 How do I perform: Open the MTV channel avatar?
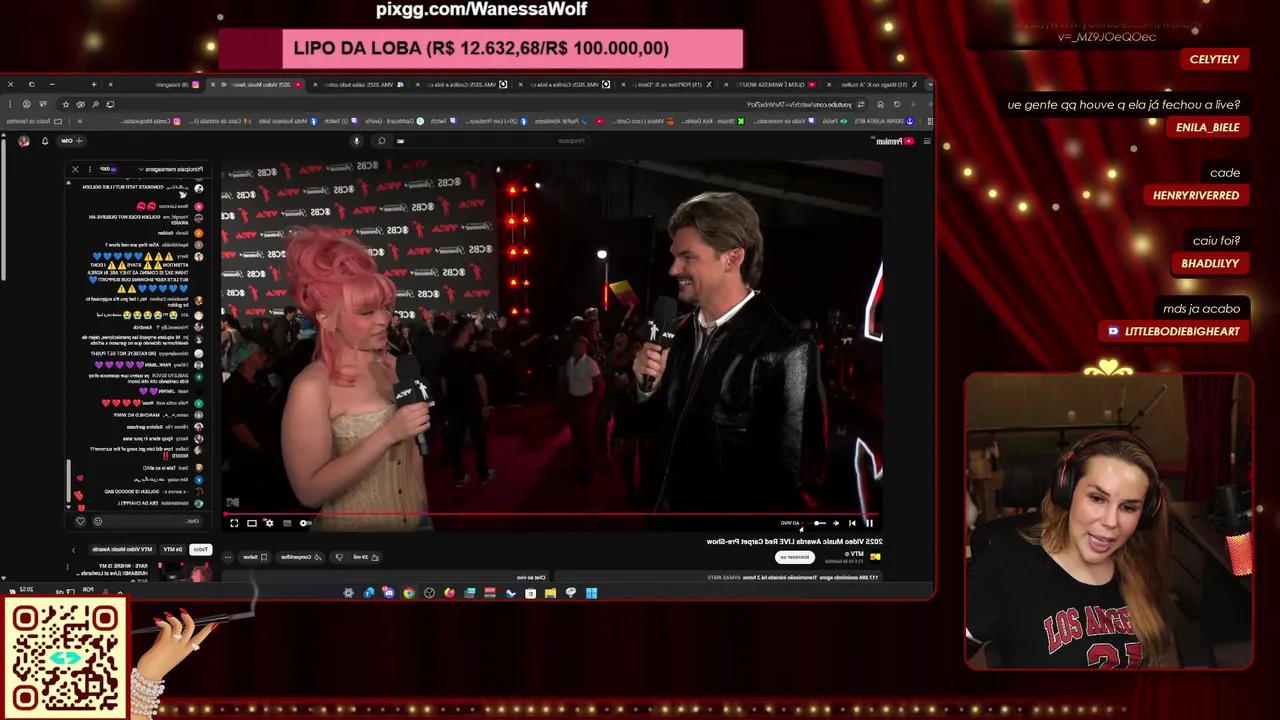(874, 557)
